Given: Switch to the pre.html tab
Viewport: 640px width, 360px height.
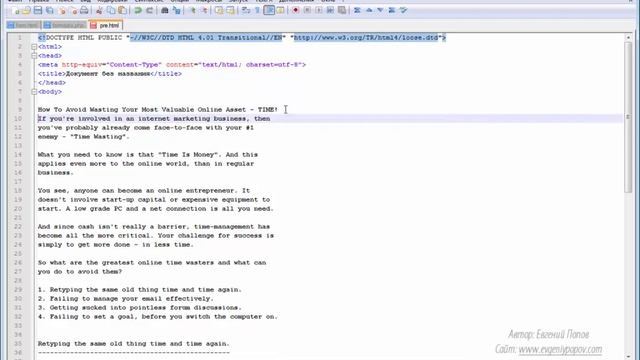Looking at the screenshot, I should [105, 25].
